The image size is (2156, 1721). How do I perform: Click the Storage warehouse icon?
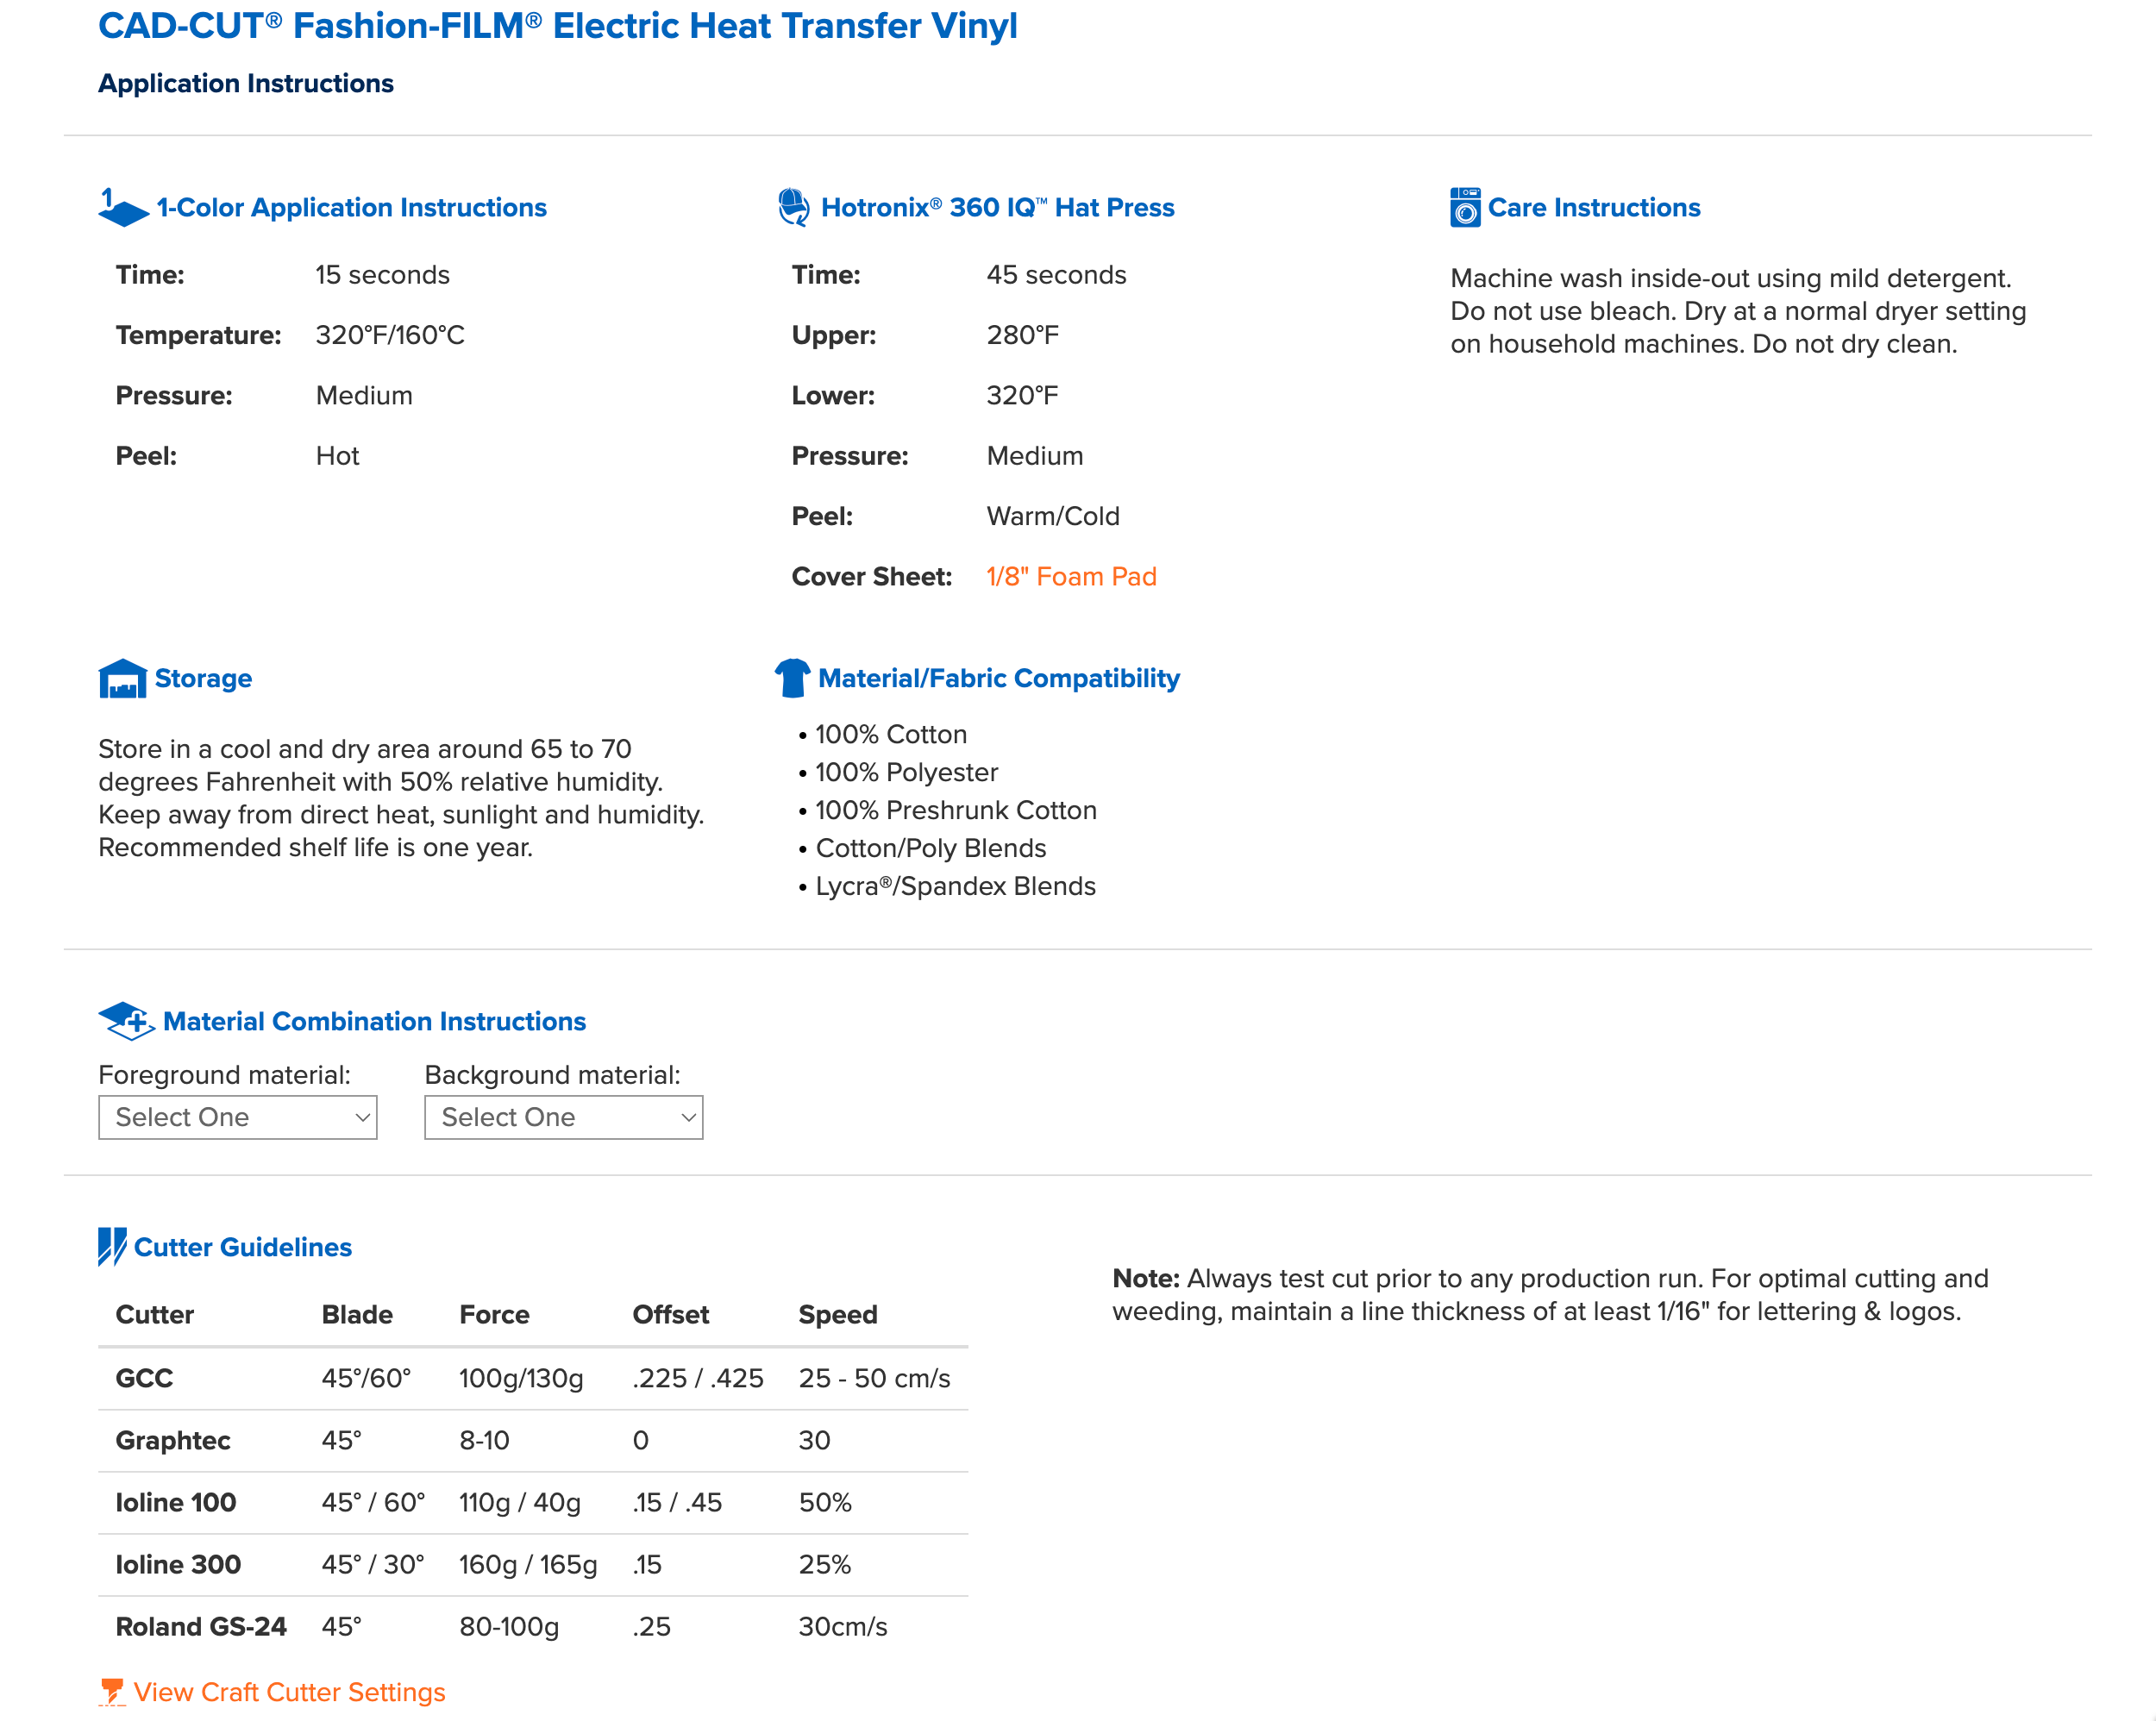pyautogui.click(x=123, y=678)
